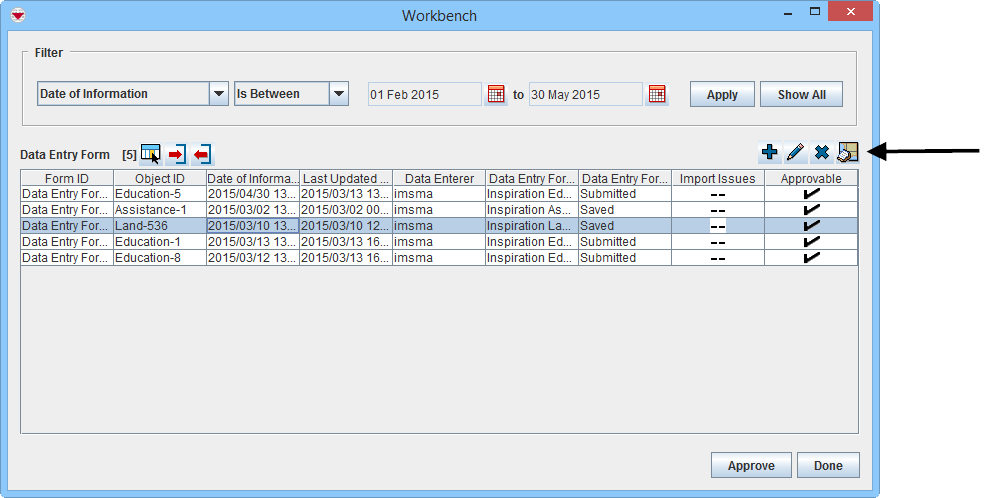Screen dimensions: 988x498
Task: Click the rightmost icon beside the delete X
Action: pos(847,152)
